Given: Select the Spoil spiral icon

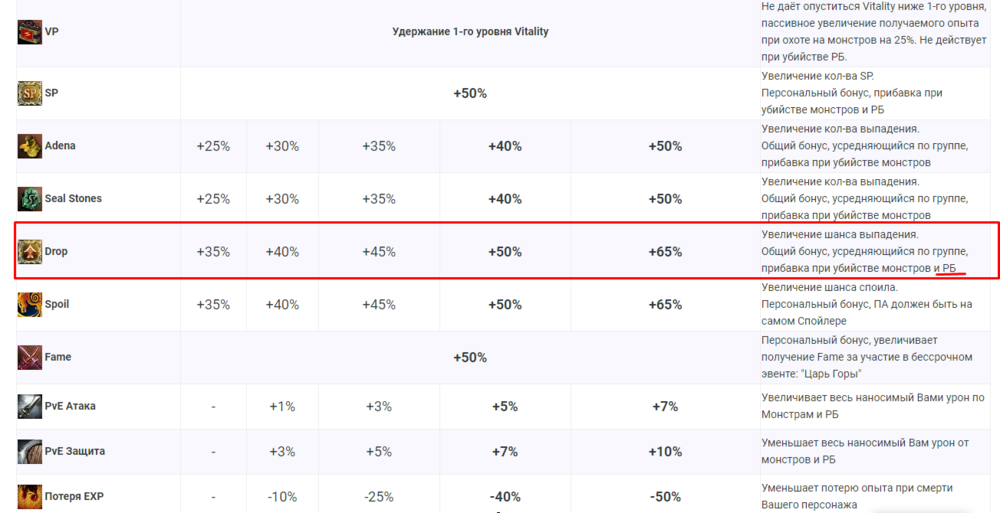Looking at the screenshot, I should pos(30,304).
